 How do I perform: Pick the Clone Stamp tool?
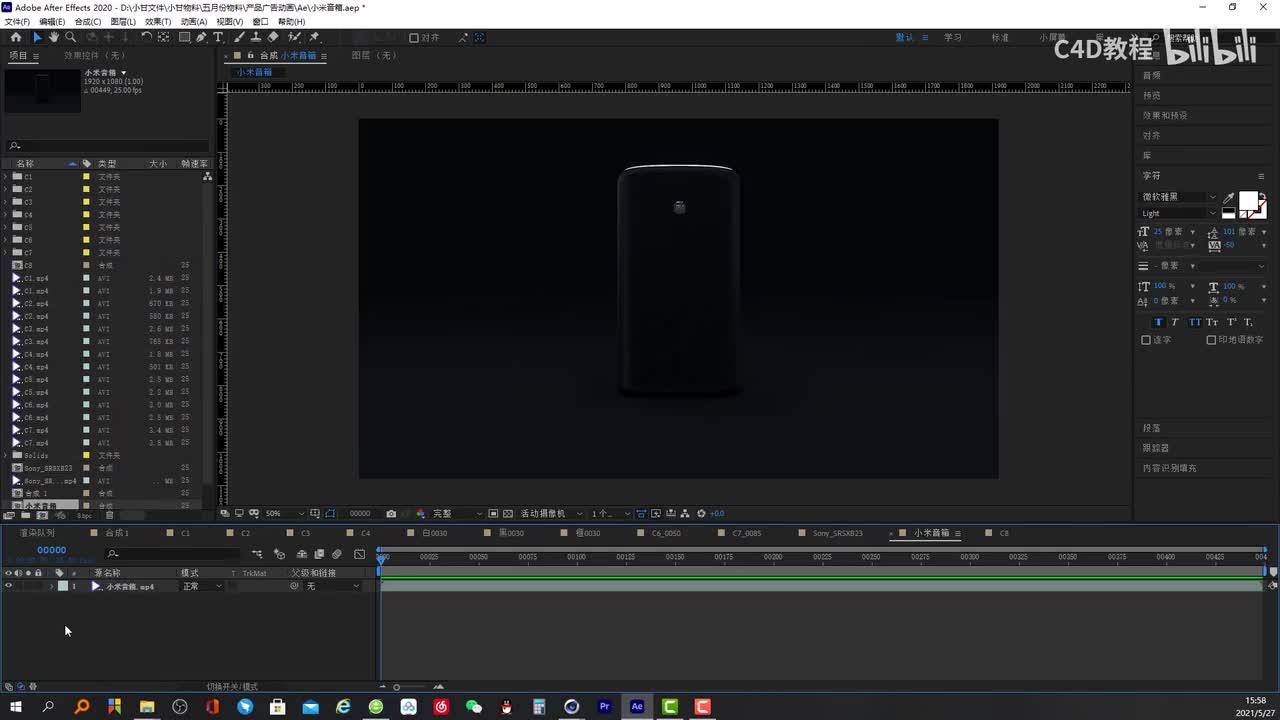tap(257, 37)
